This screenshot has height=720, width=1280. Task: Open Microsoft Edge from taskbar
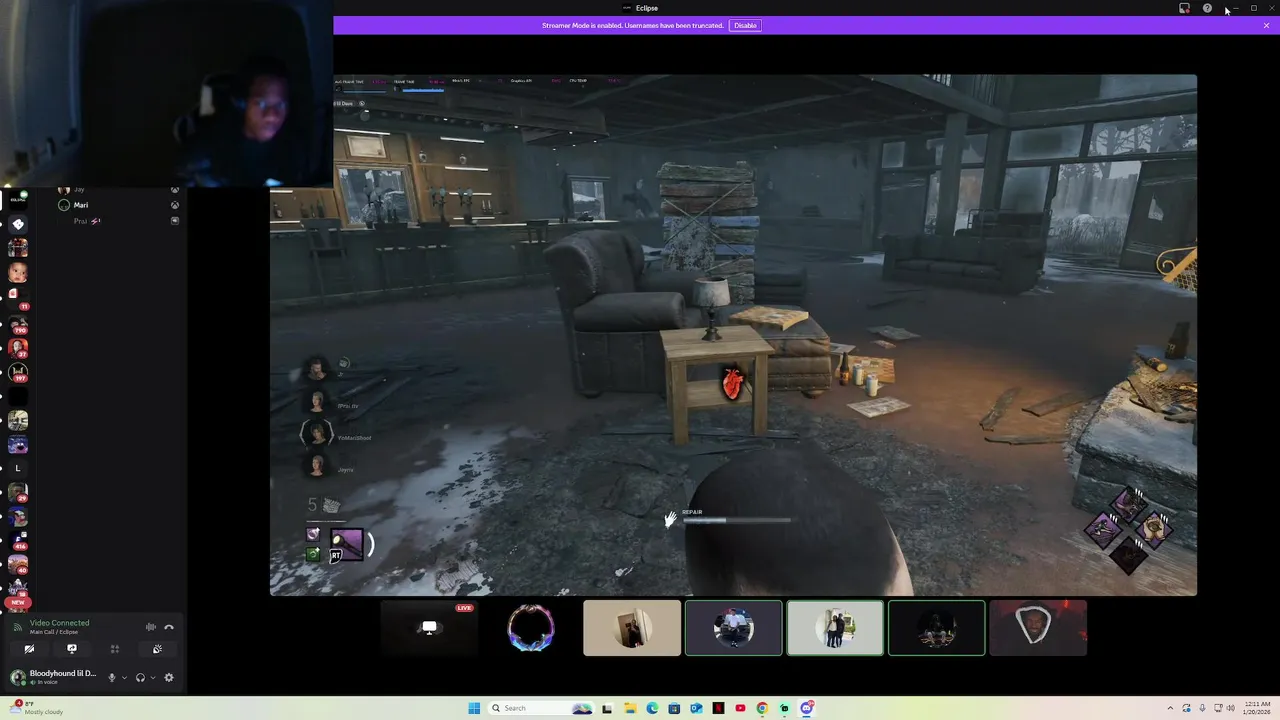point(652,708)
